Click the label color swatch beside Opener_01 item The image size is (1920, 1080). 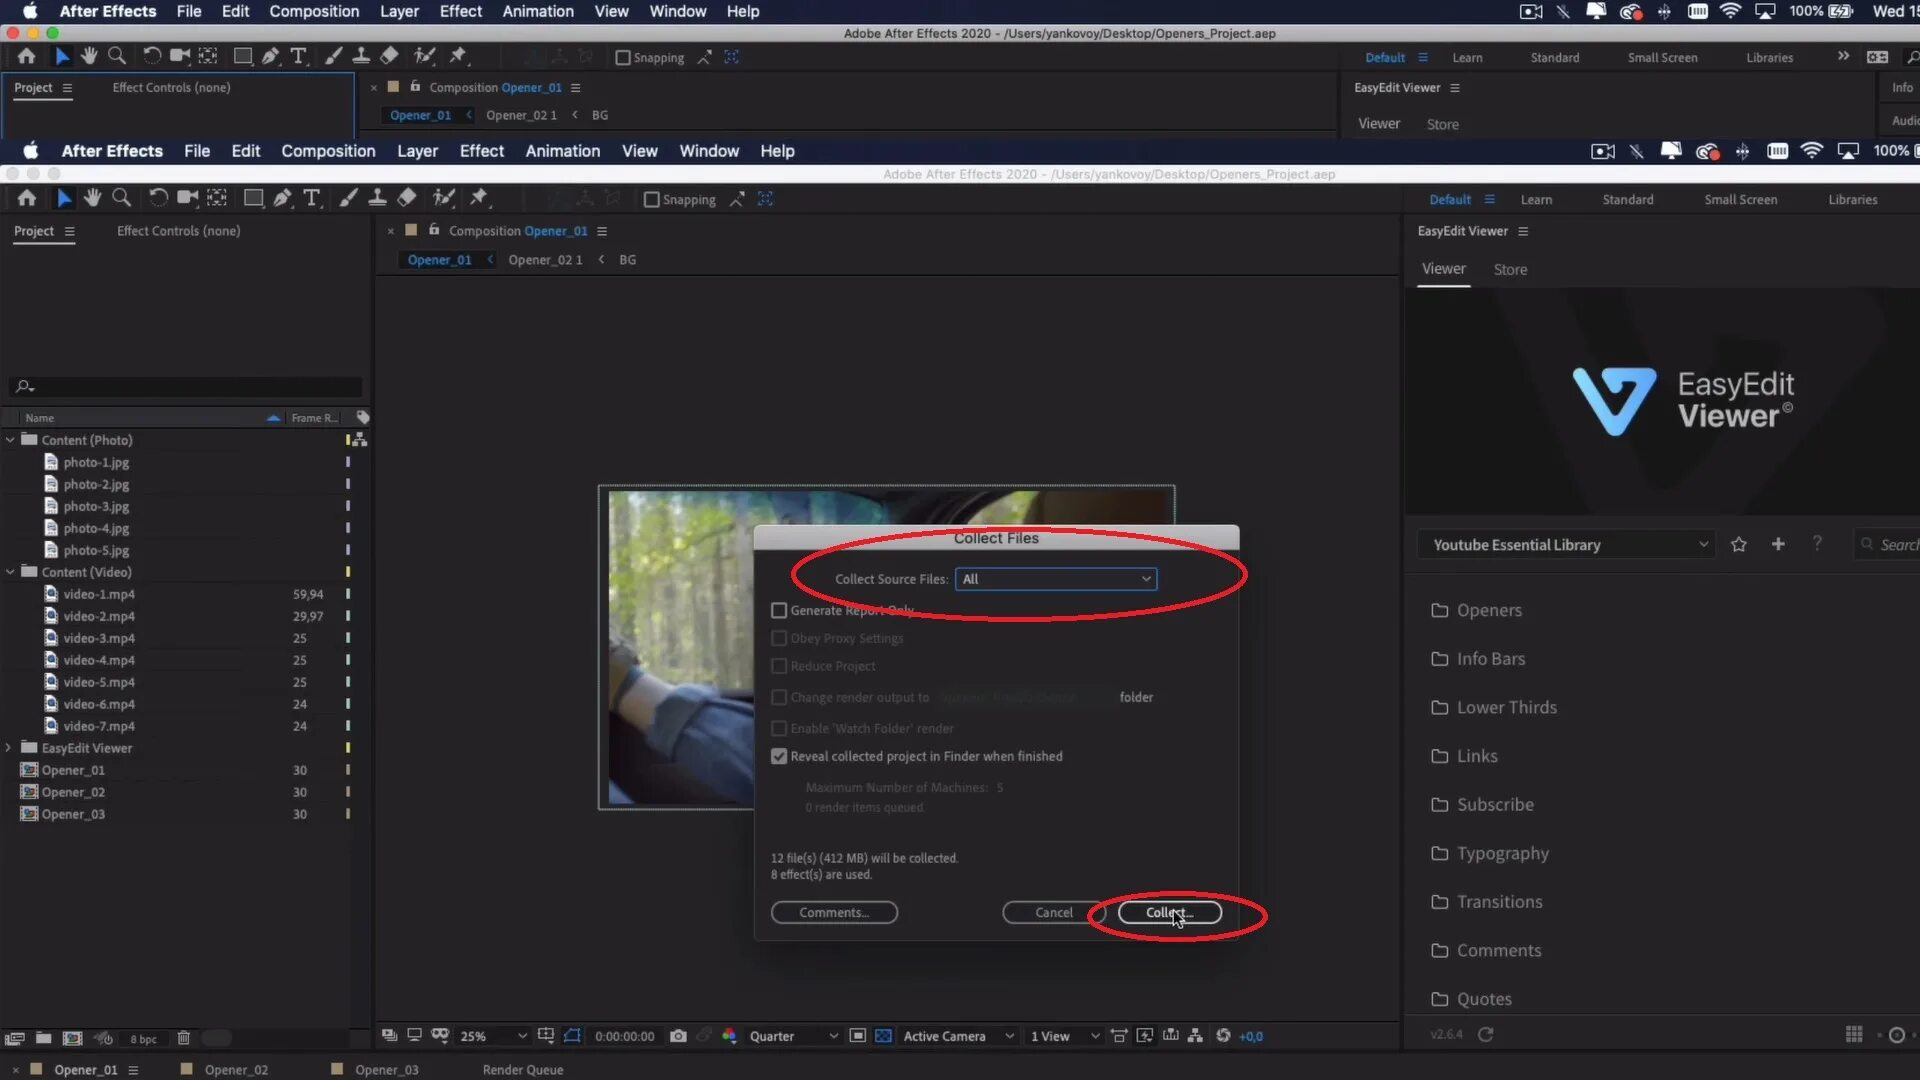[348, 770]
